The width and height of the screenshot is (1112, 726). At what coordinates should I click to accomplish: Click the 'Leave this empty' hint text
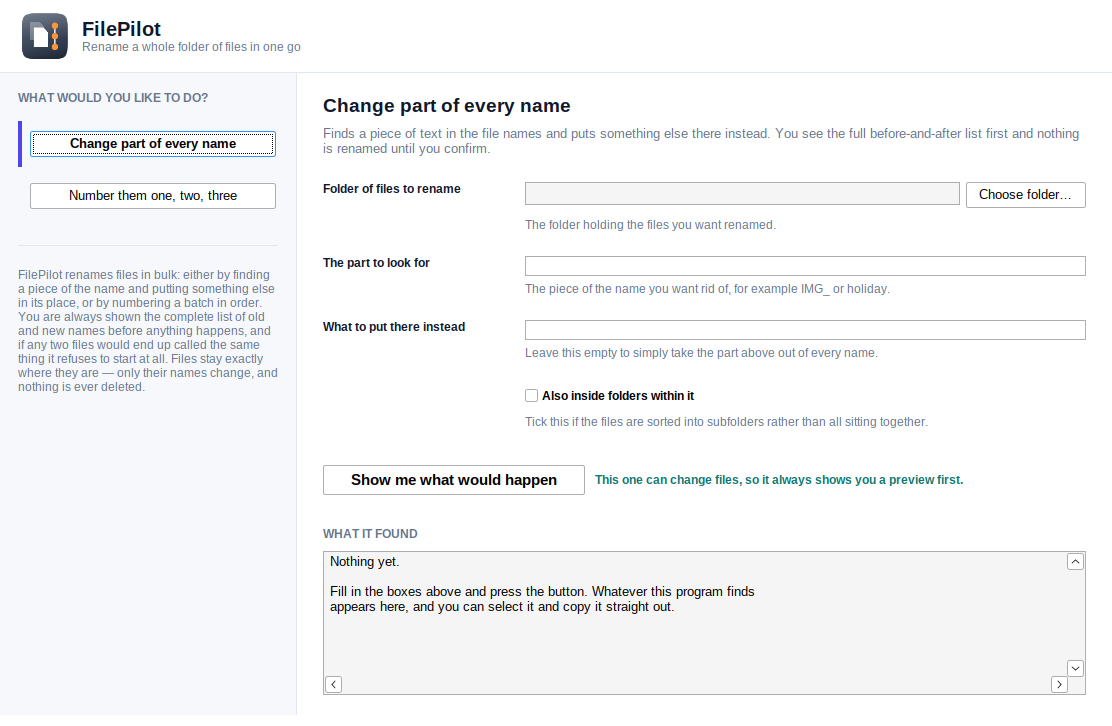pos(701,352)
